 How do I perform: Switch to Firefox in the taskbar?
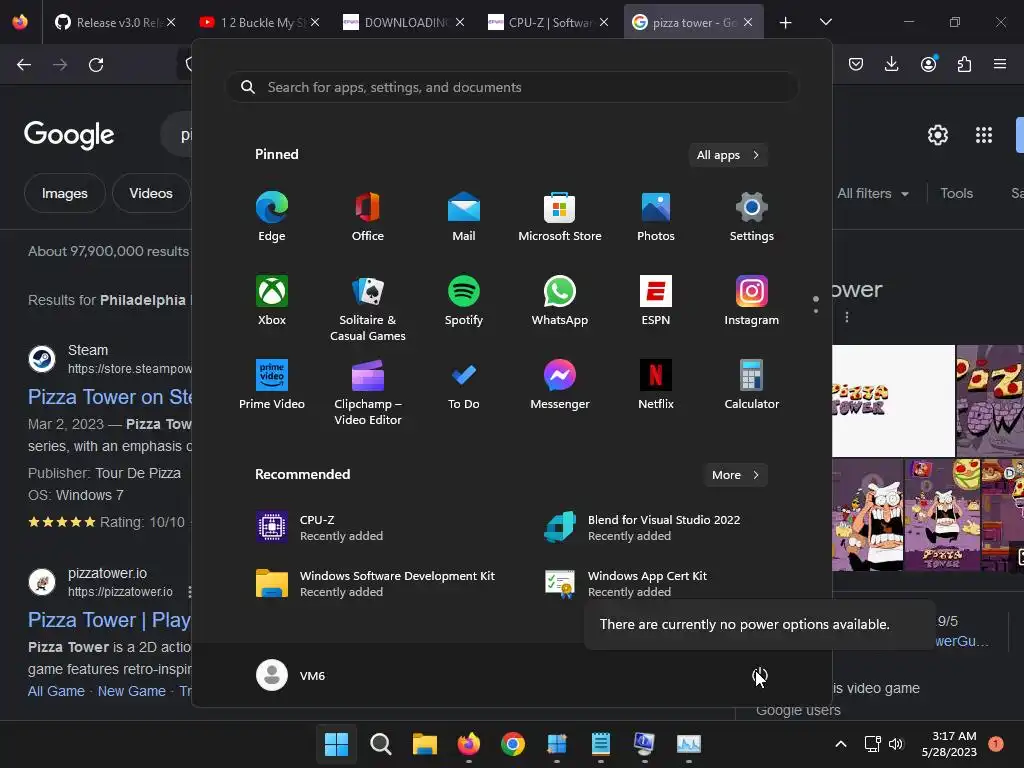point(468,744)
